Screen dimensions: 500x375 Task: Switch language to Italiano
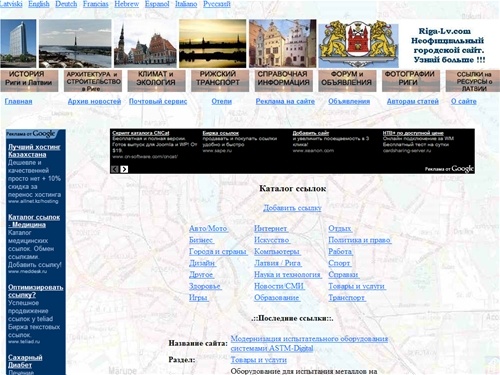(x=186, y=4)
